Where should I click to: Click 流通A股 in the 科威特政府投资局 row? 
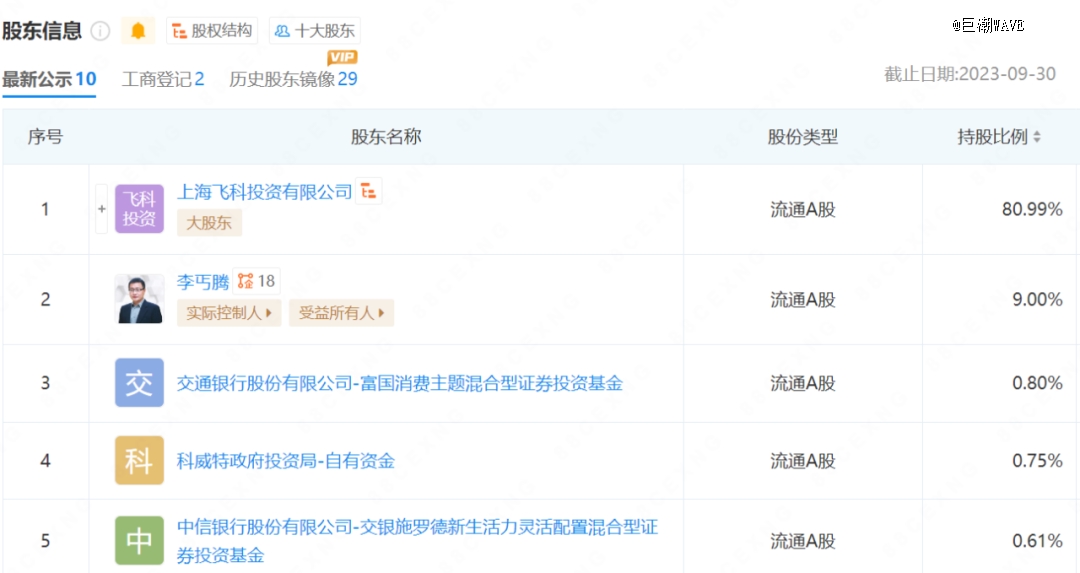pyautogui.click(x=802, y=461)
